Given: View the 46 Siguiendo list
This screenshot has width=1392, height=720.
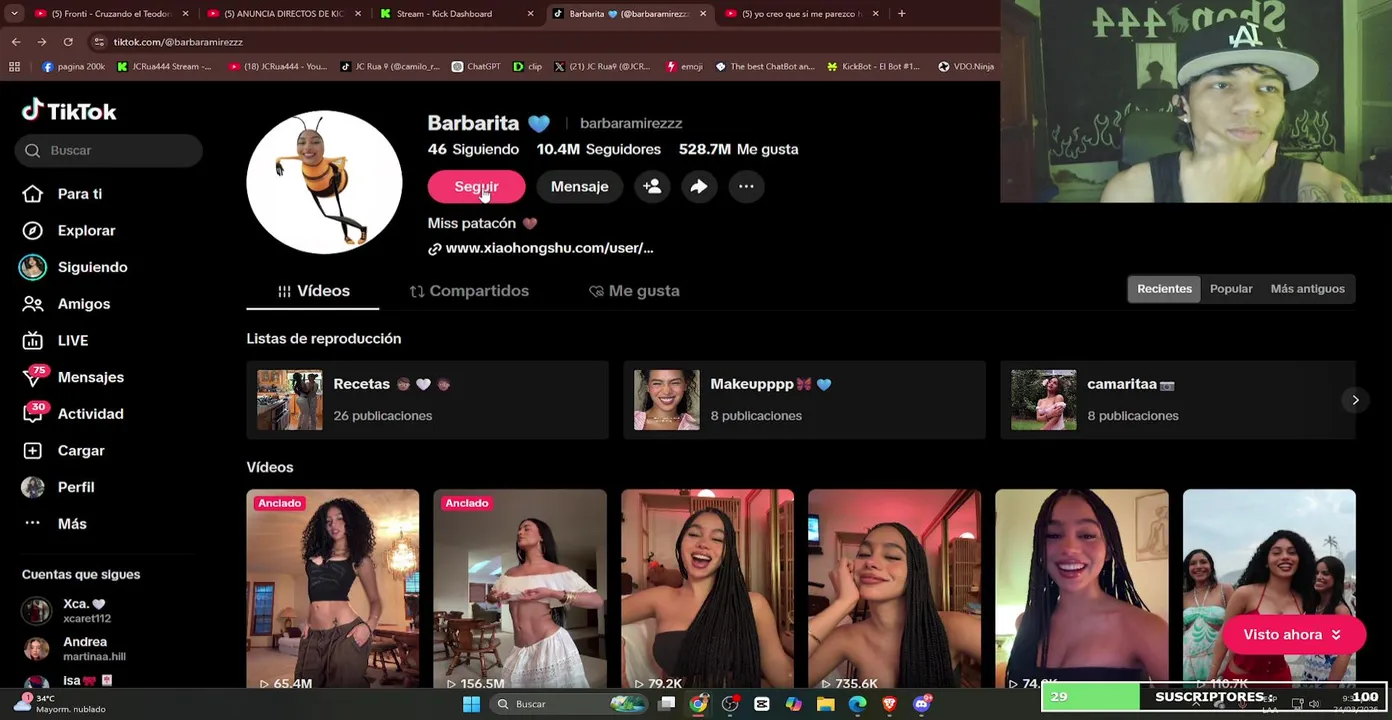Looking at the screenshot, I should [x=473, y=149].
